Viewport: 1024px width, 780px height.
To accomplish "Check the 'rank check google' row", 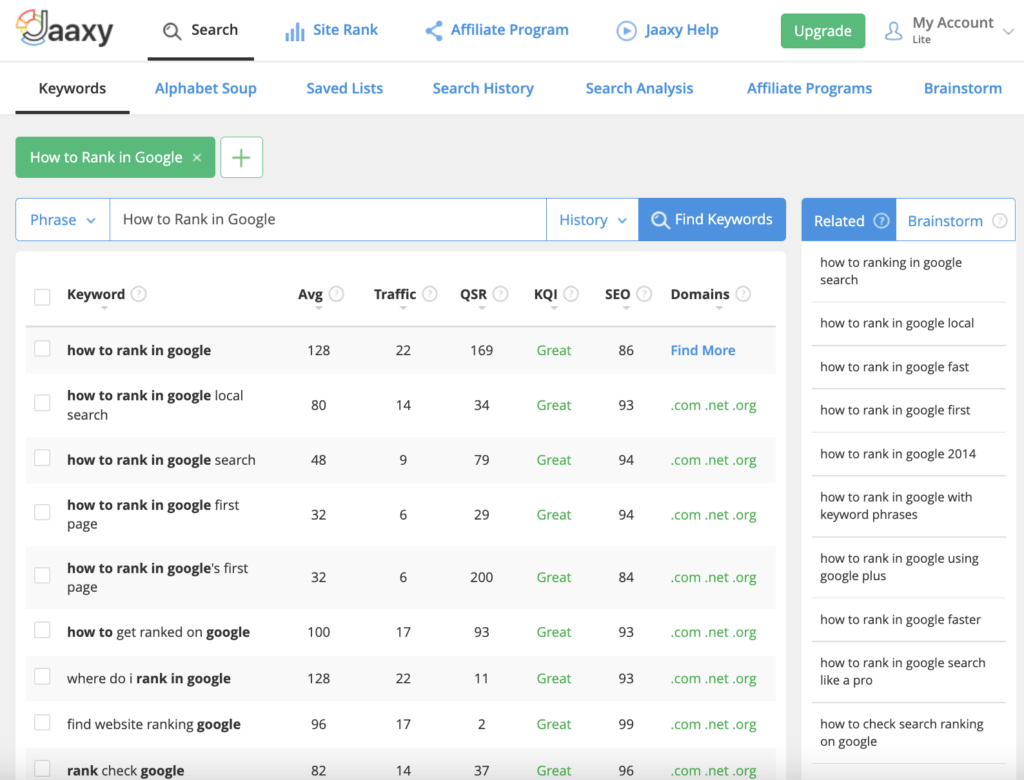I will (42, 768).
